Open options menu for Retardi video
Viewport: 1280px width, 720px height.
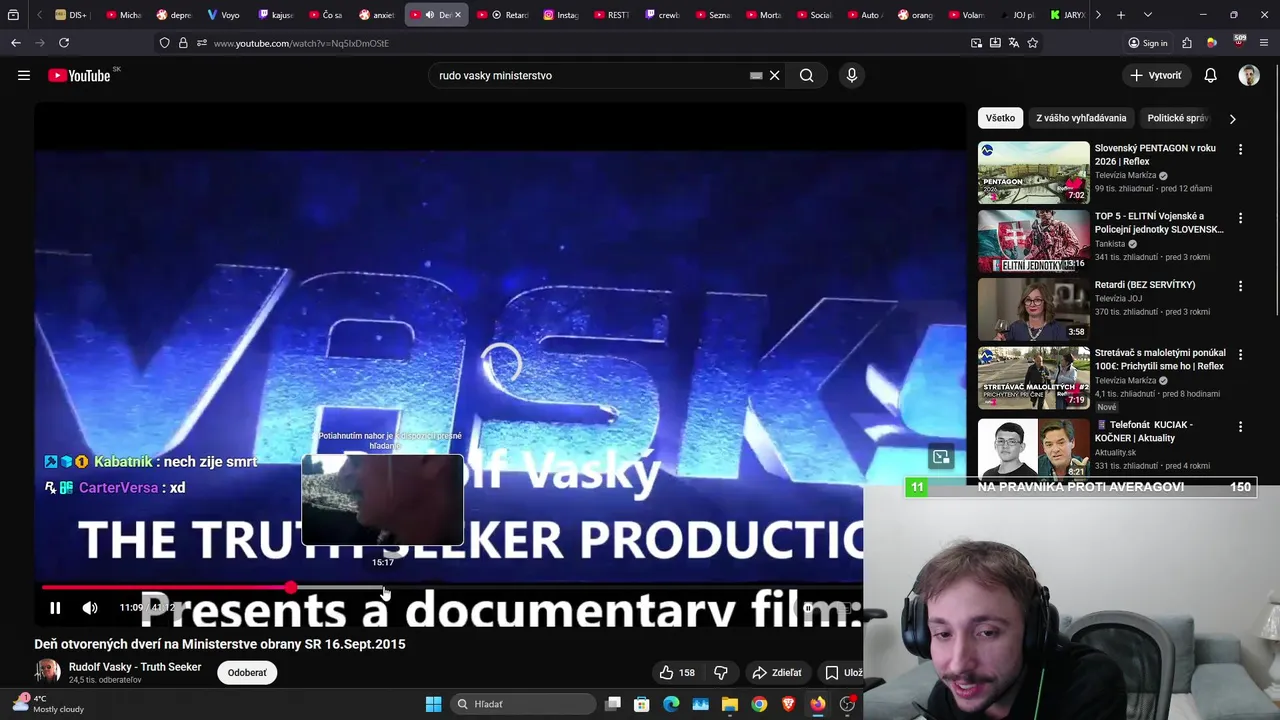tap(1240, 286)
